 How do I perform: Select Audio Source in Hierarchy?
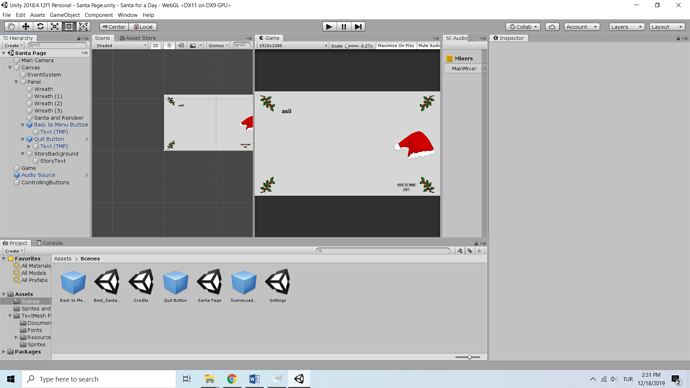click(x=38, y=175)
